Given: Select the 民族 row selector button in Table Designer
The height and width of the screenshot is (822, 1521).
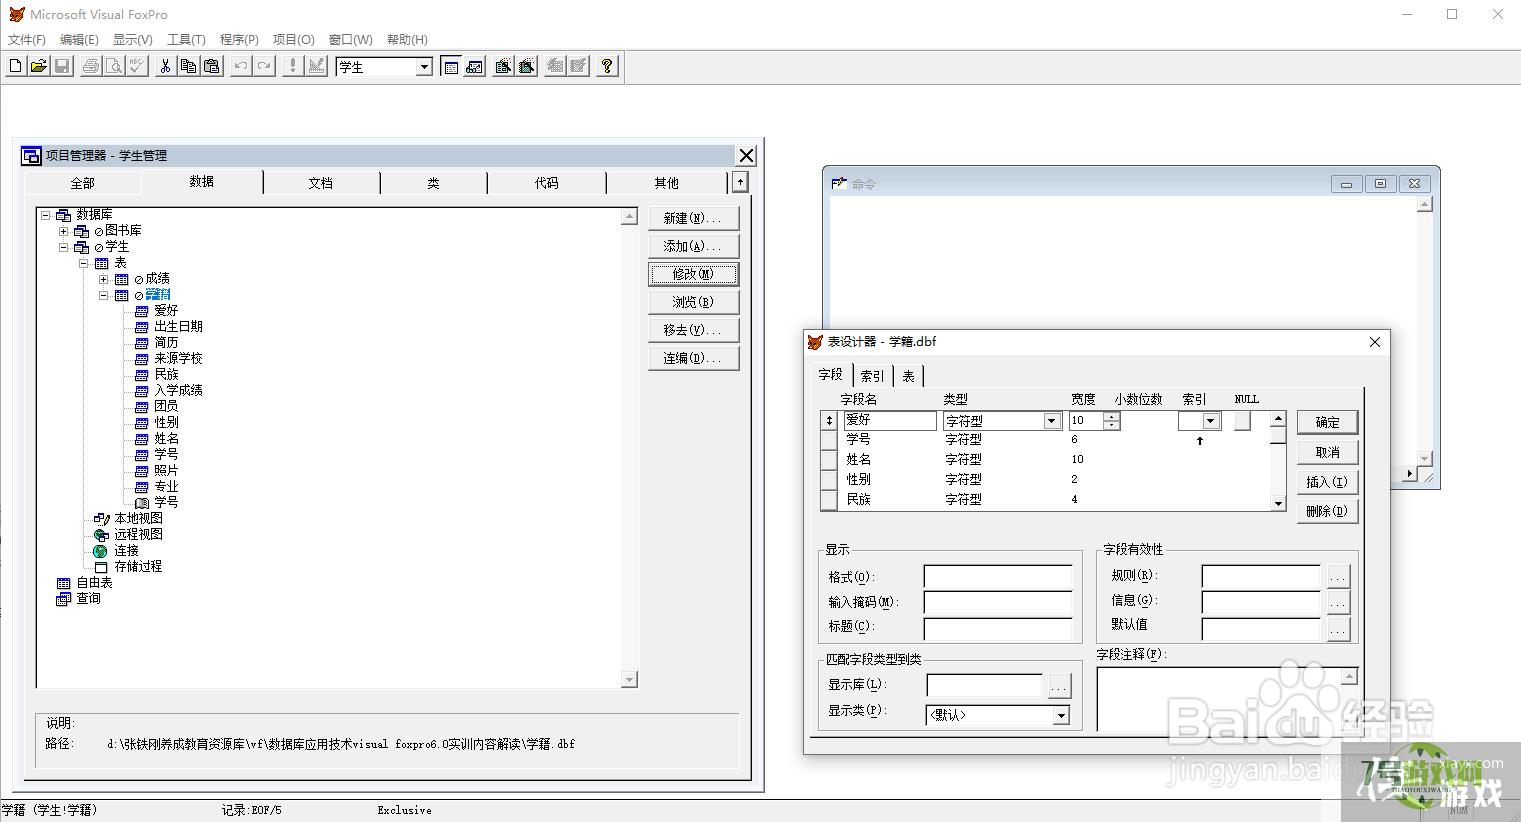Looking at the screenshot, I should (829, 499).
